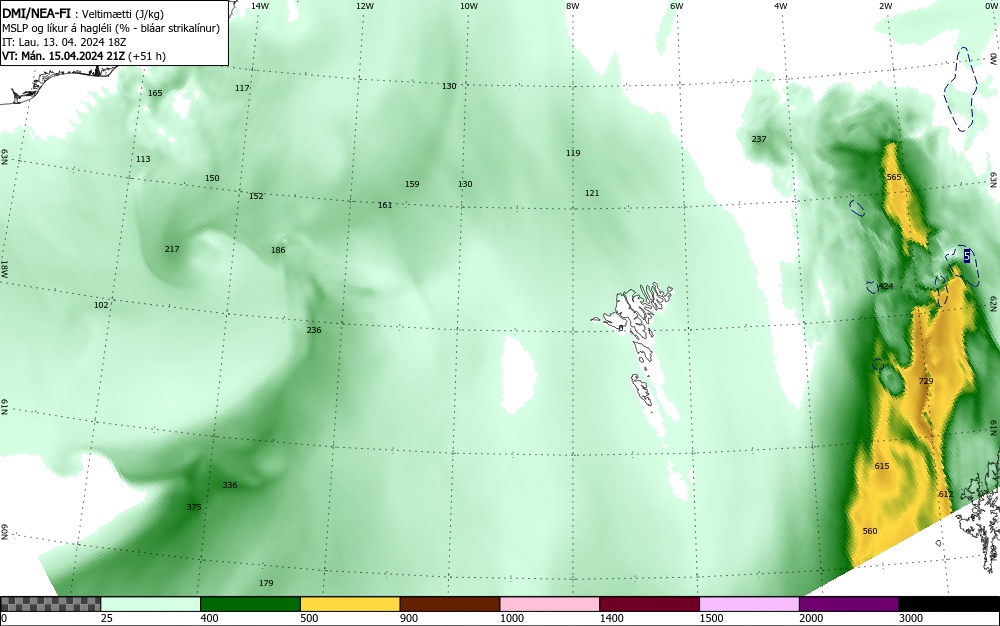Click the map value '113'
Screen dimensions: 1000x626
[143, 159]
